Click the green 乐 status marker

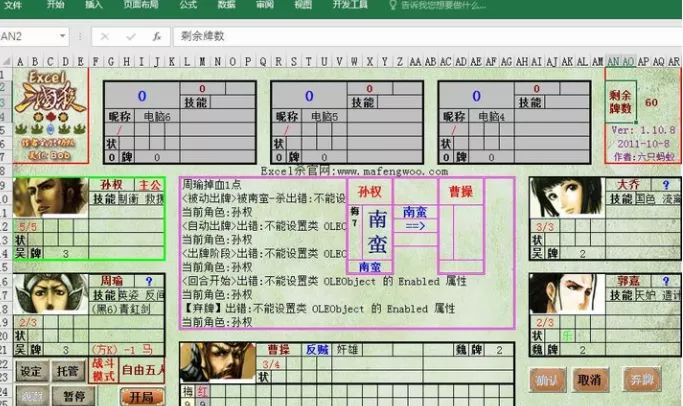tap(567, 336)
